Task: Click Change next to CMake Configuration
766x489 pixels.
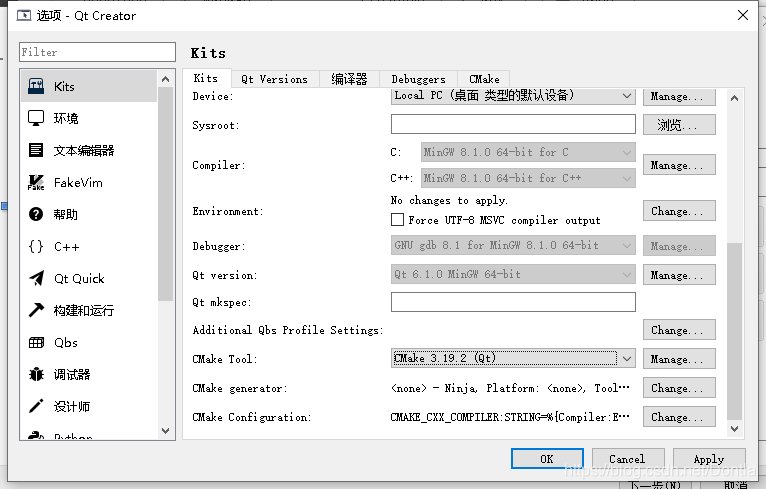Action: click(679, 417)
